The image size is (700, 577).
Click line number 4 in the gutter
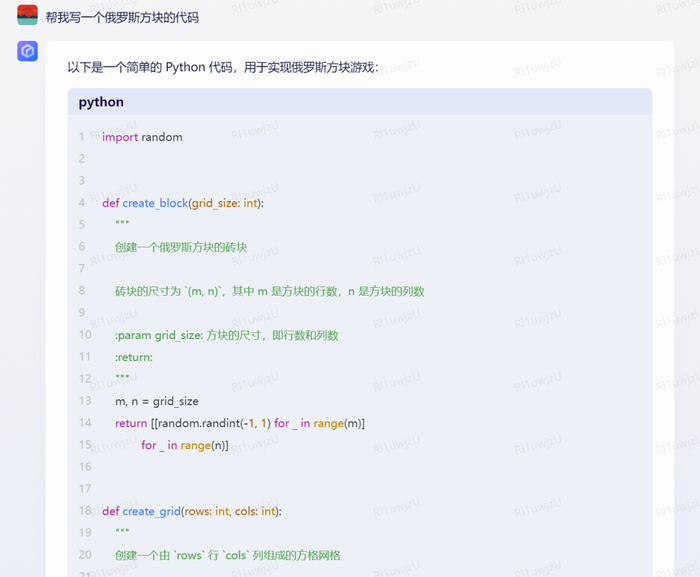click(82, 203)
